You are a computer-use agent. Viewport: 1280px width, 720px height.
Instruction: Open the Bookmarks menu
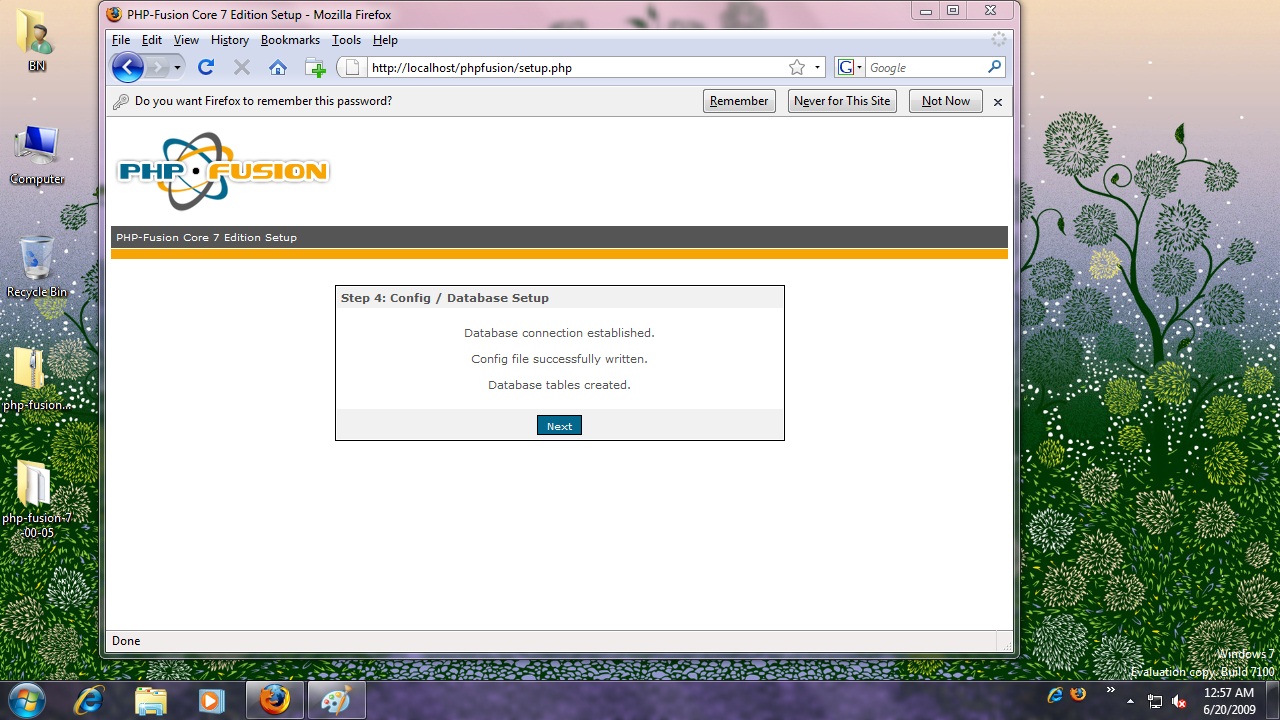click(290, 40)
